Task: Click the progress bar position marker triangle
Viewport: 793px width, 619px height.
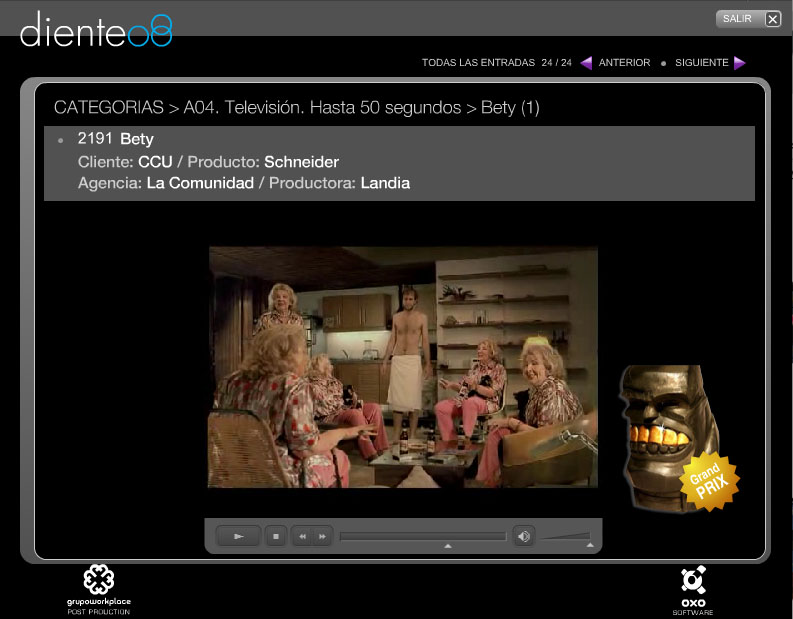Action: [x=448, y=546]
